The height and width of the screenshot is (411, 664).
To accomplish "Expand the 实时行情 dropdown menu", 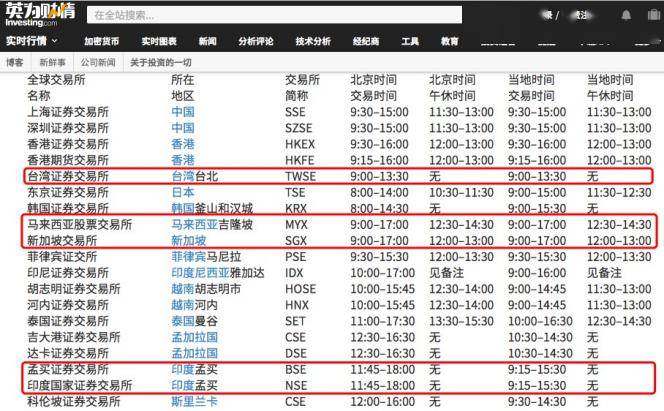I will [31, 41].
